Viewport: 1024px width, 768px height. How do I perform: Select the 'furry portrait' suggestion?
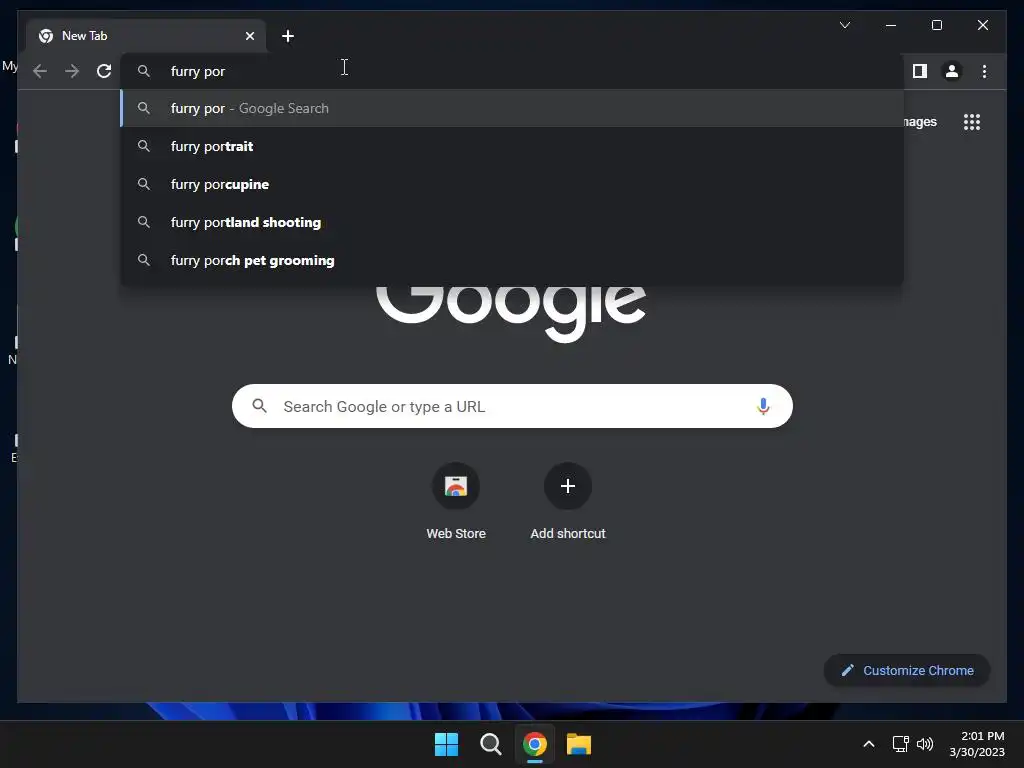[512, 146]
